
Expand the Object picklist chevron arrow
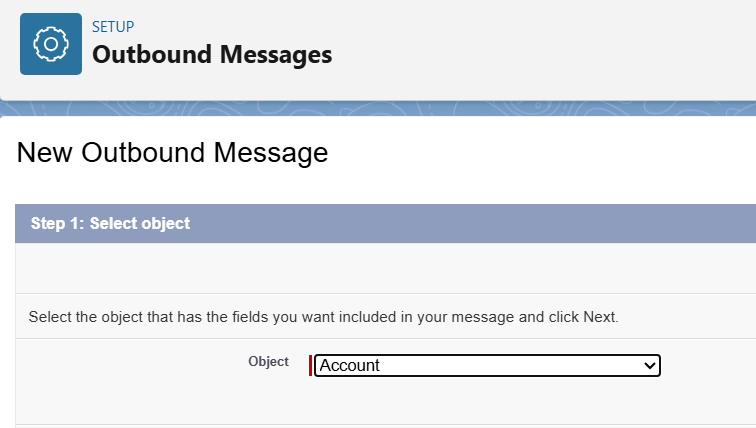coord(650,366)
